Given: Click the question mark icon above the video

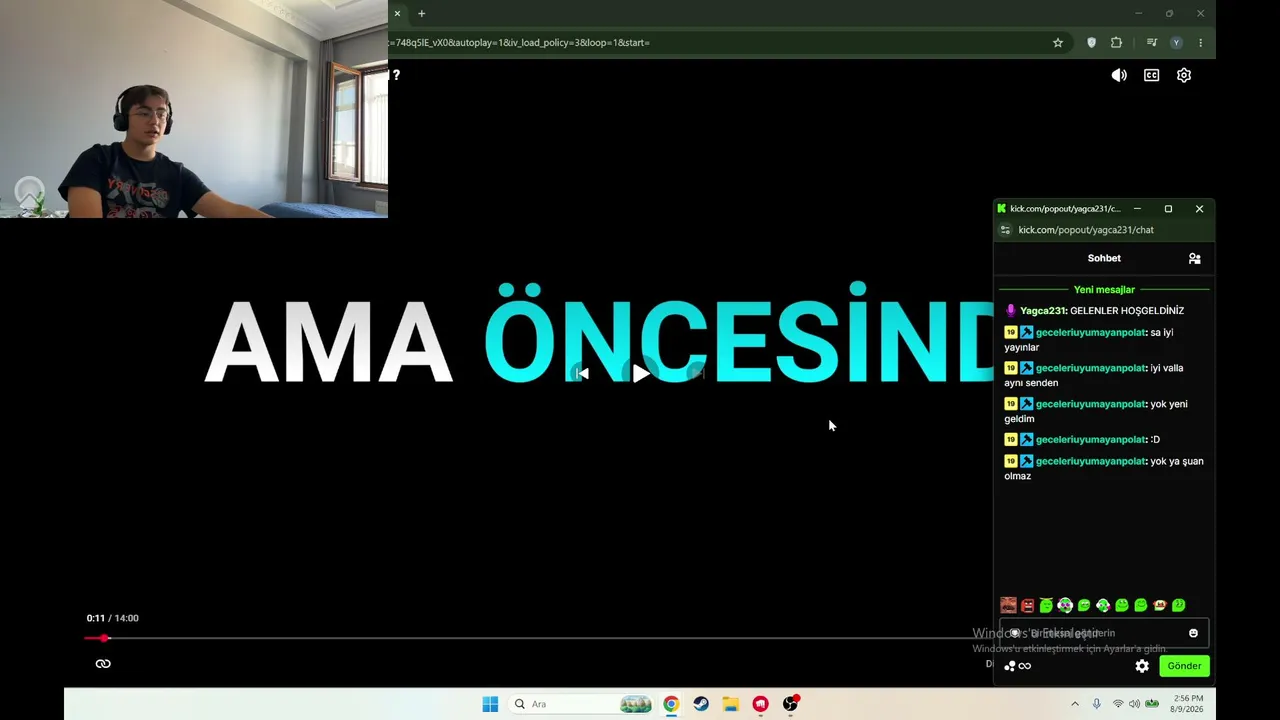Looking at the screenshot, I should coord(396,75).
